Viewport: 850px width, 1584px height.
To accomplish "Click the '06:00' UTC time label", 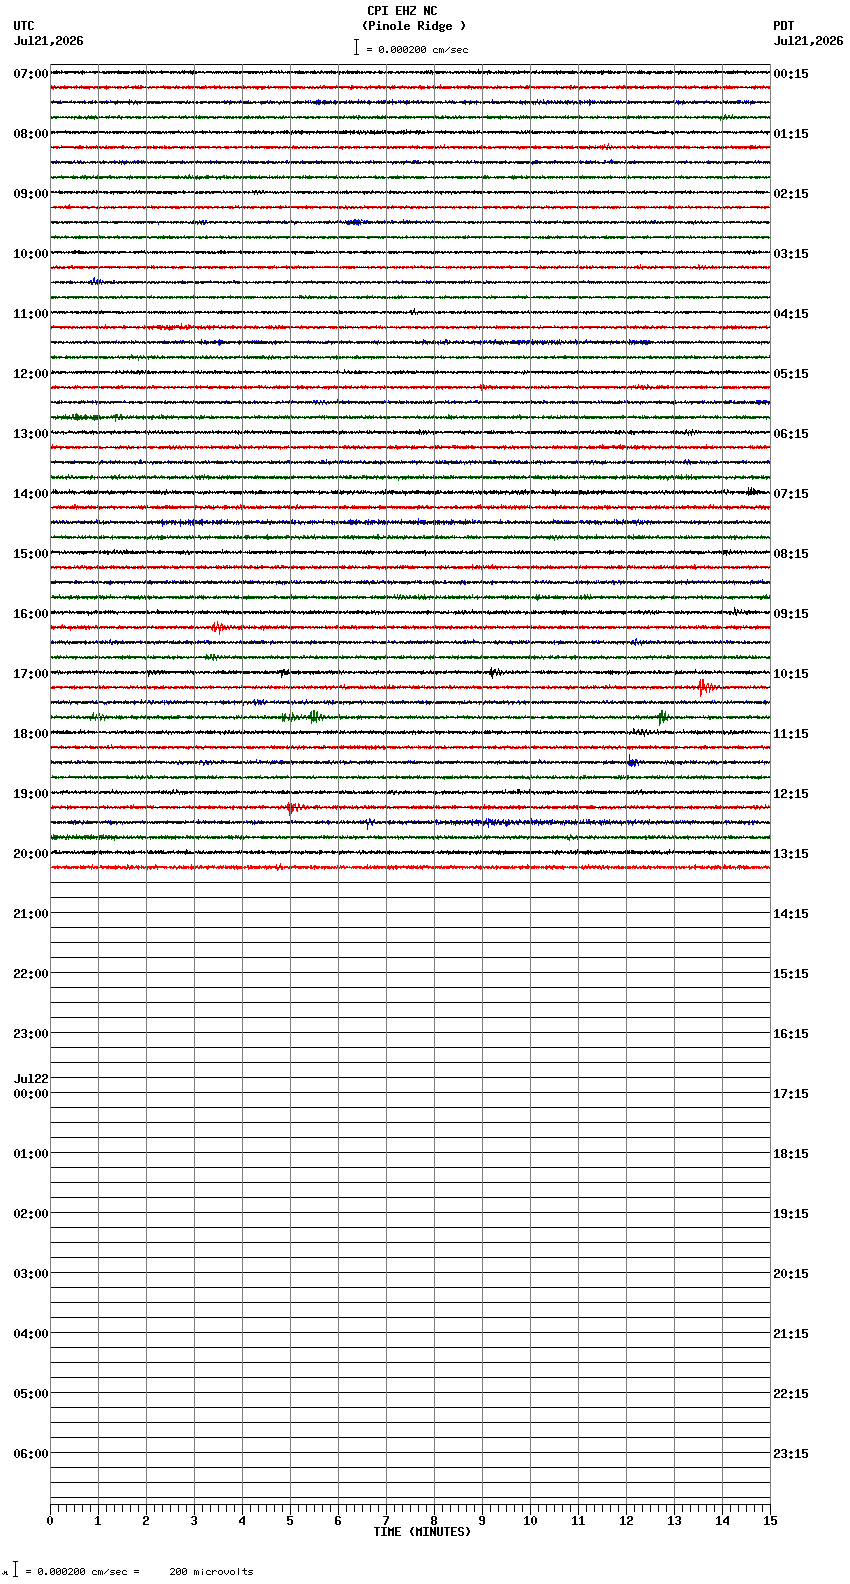I will point(31,1454).
